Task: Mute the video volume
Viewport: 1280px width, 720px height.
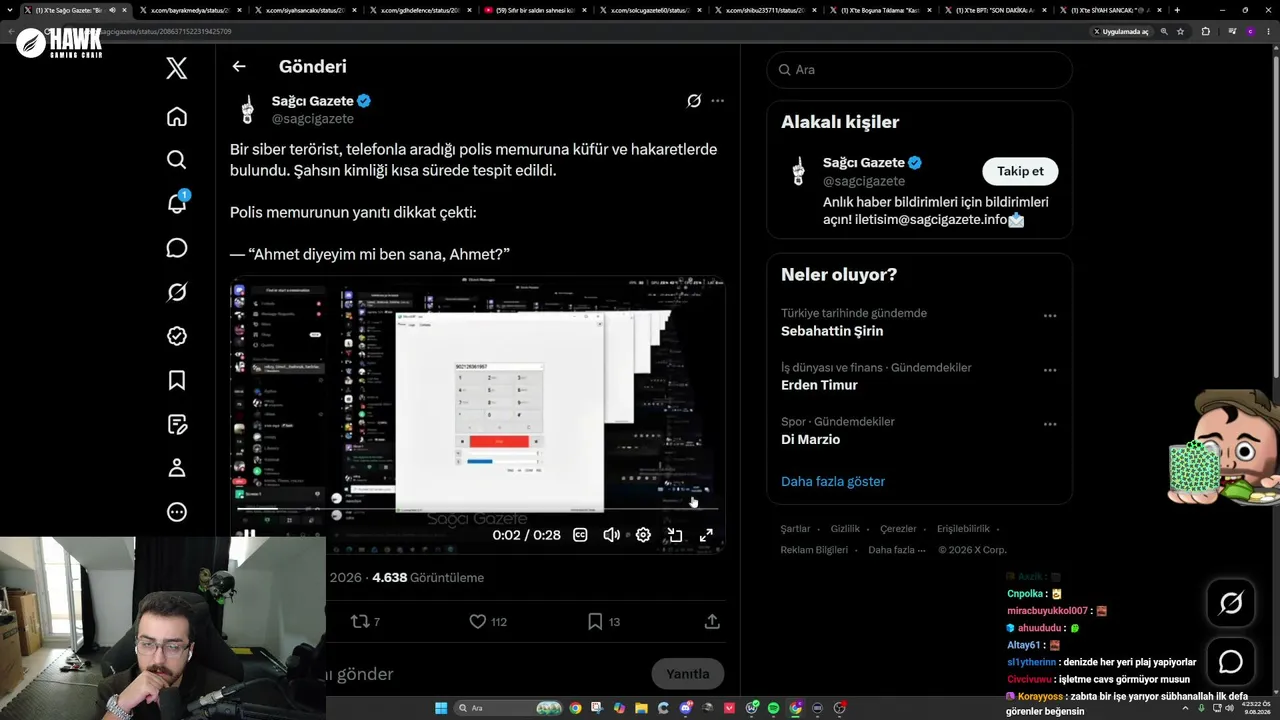Action: pos(611,535)
